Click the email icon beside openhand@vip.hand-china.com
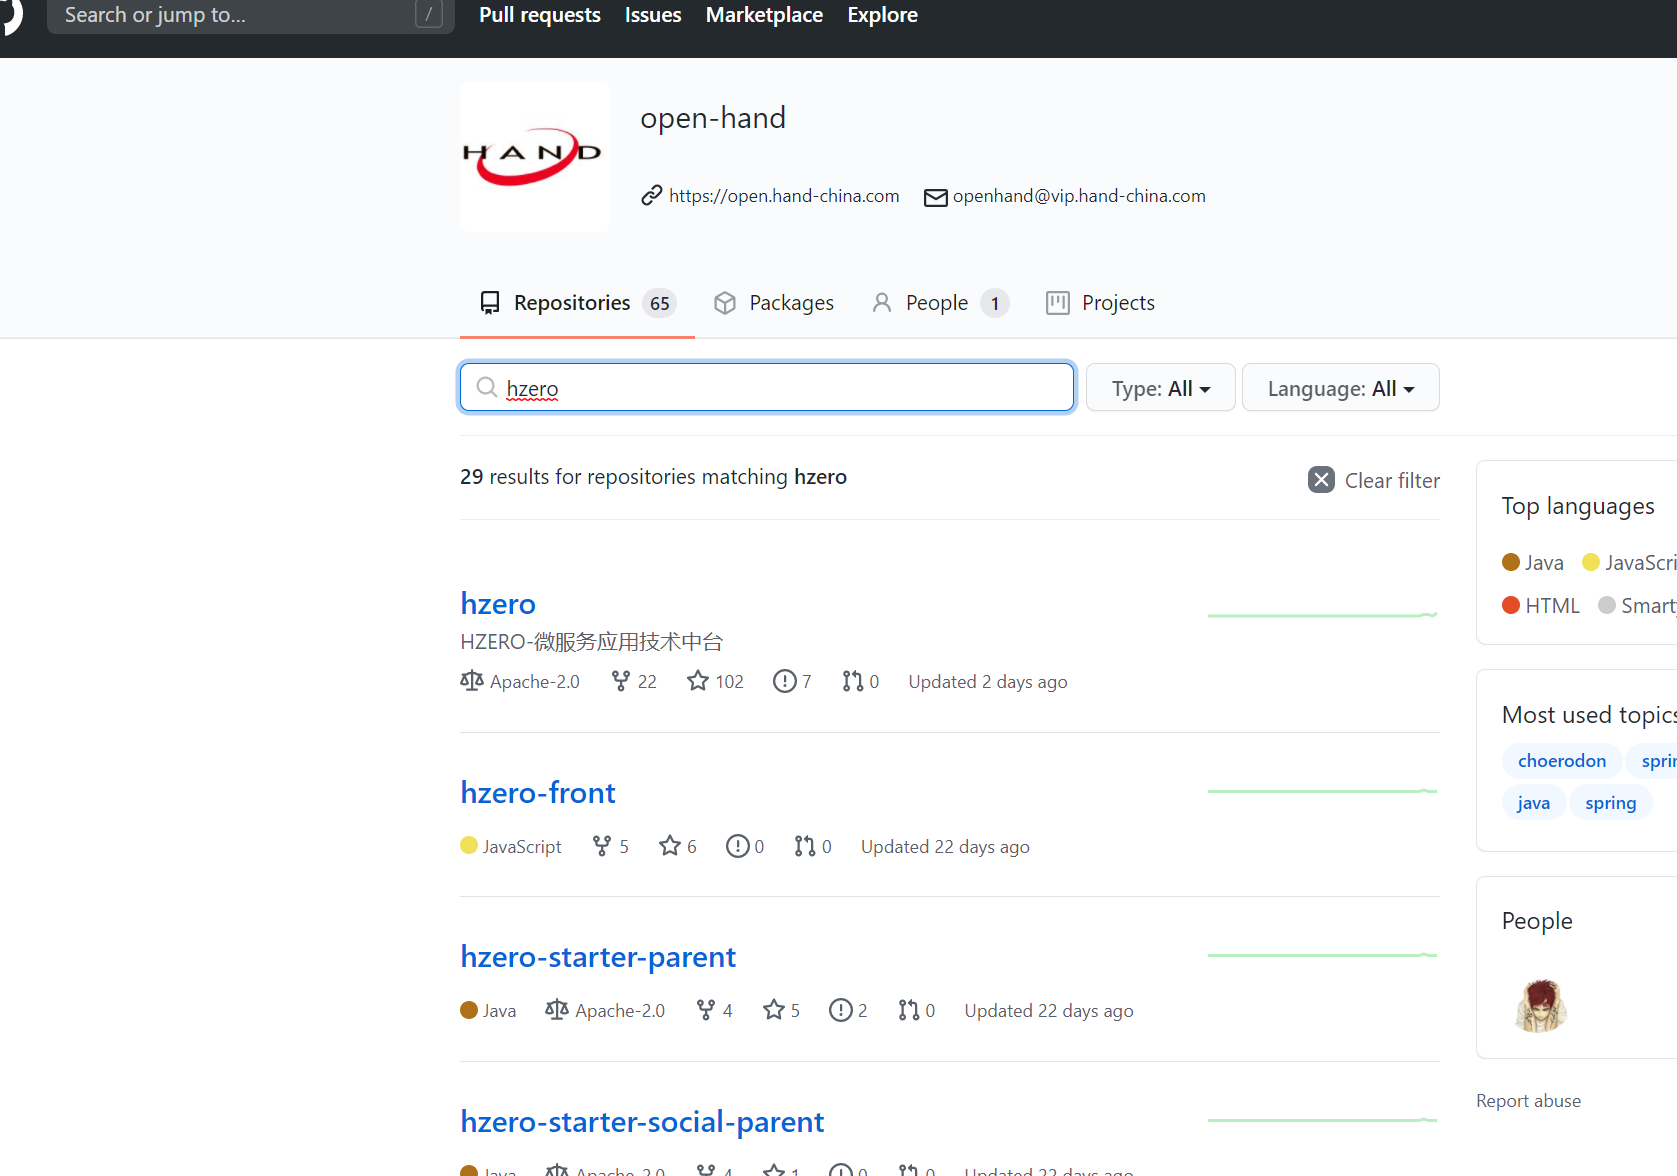This screenshot has width=1677, height=1176. point(935,197)
